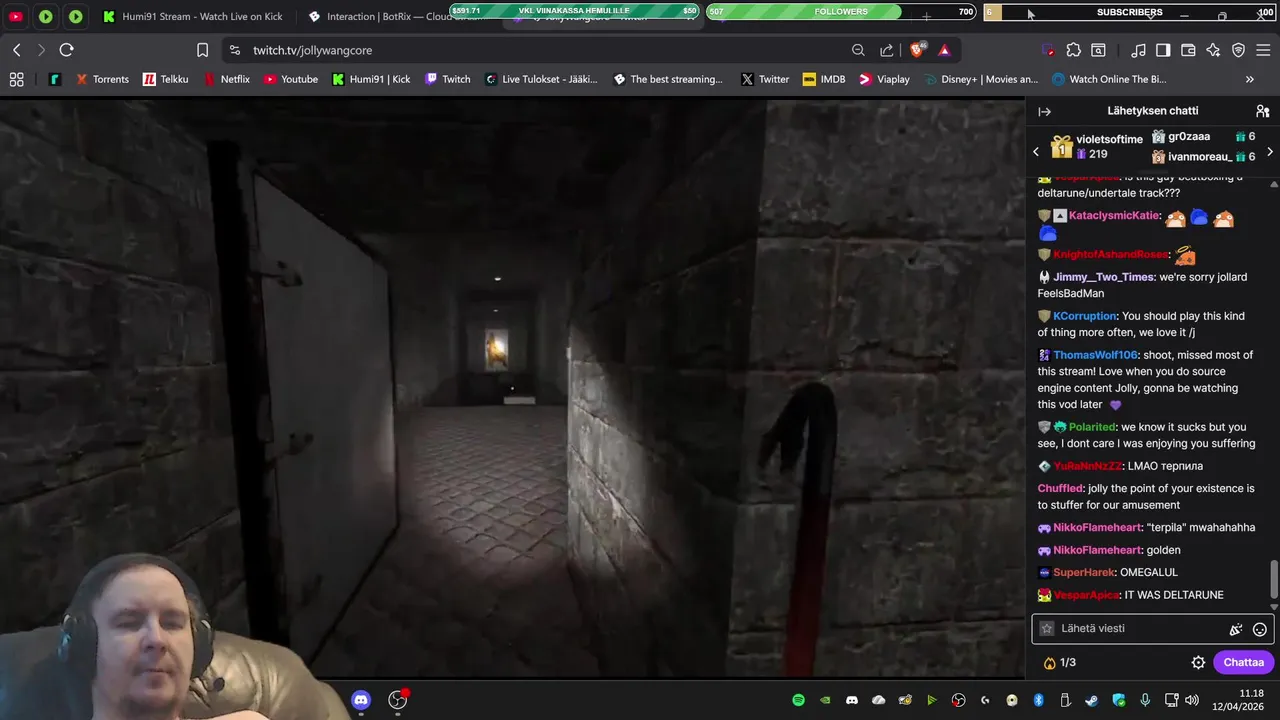Image resolution: width=1280 pixels, height=720 pixels.
Task: Click username NikkoFlameheart on the golden message
Action: coord(1097,550)
